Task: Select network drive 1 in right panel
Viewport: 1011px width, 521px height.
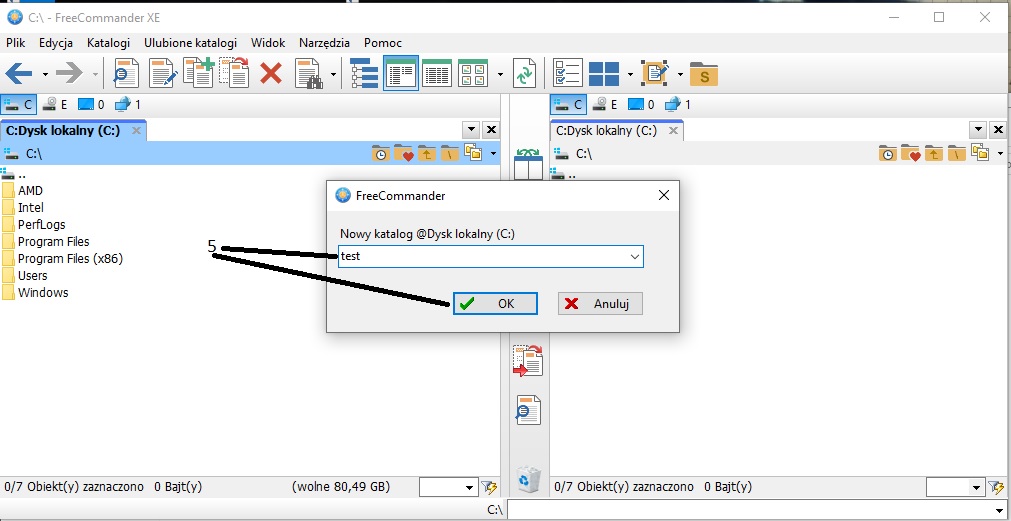Action: coord(678,104)
